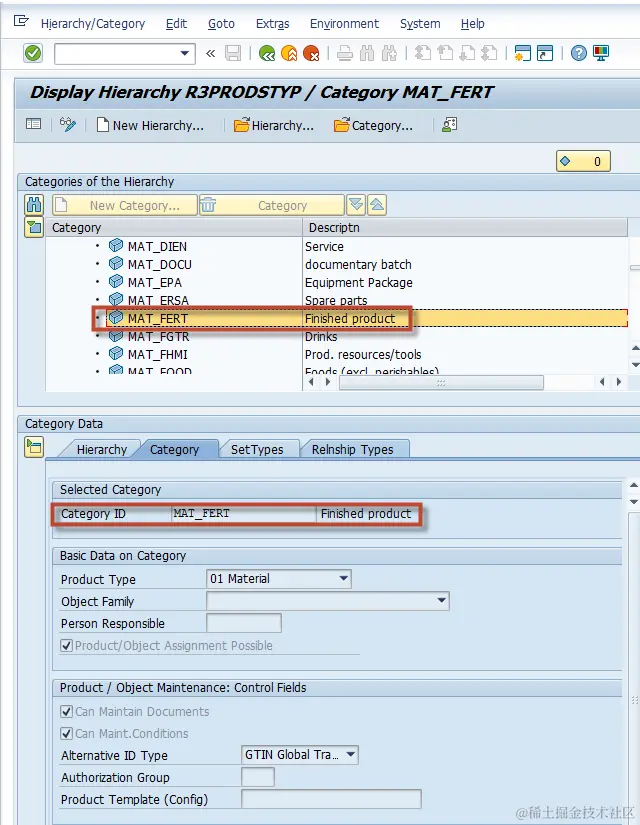Switch to the Hierarchy tab

[102, 450]
